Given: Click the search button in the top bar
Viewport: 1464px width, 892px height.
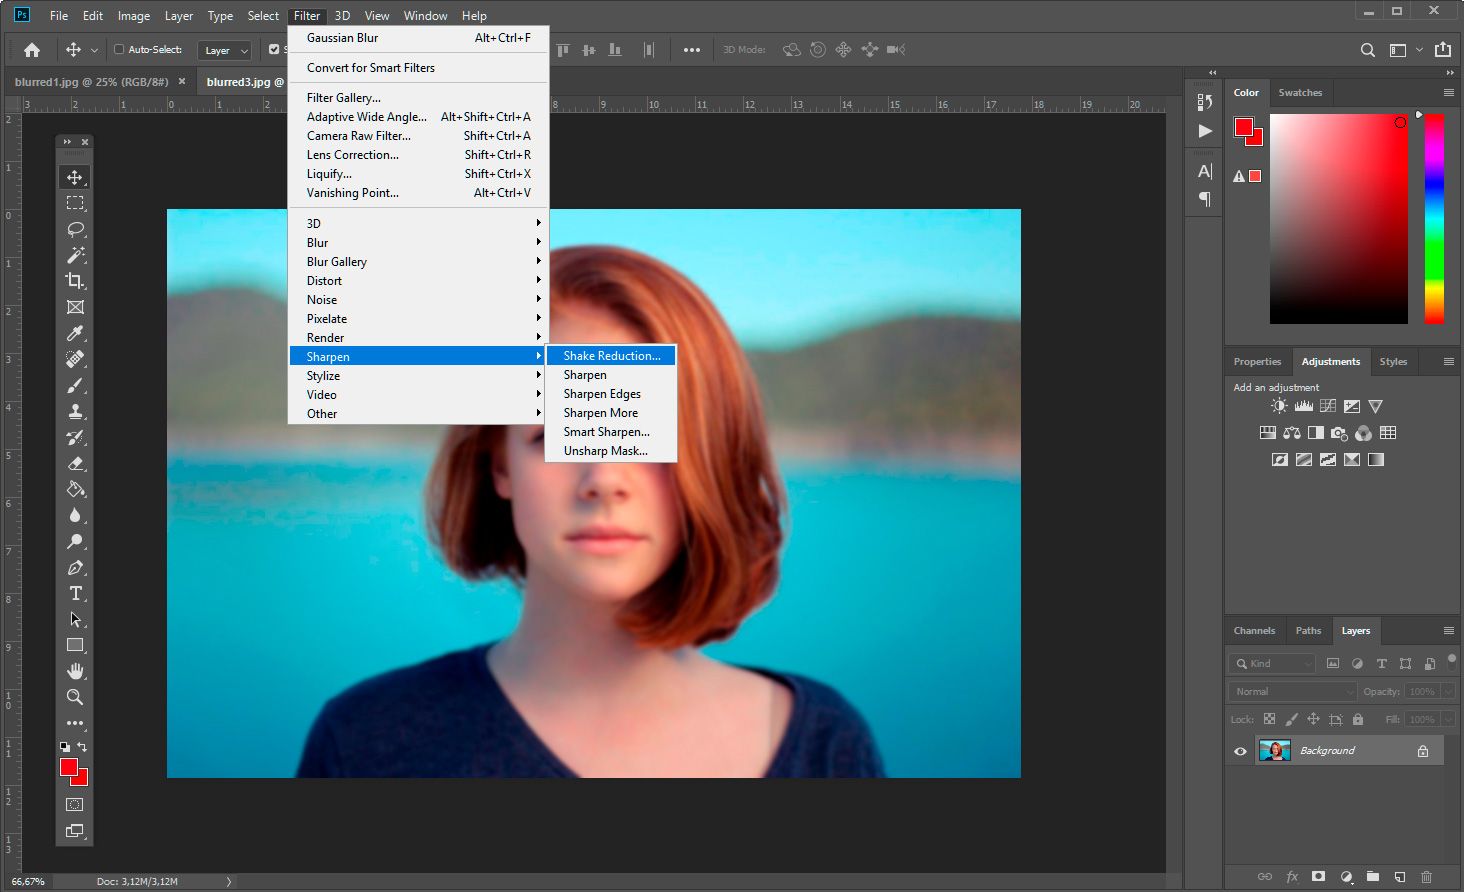Looking at the screenshot, I should pyautogui.click(x=1366, y=49).
